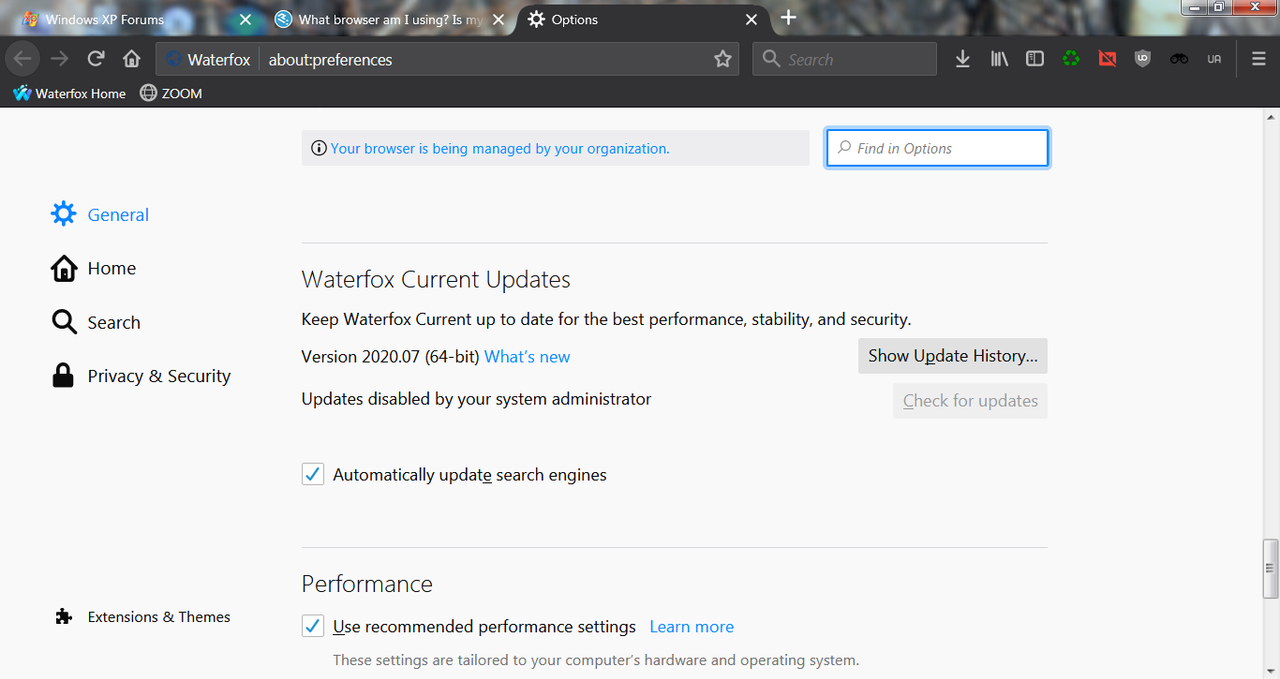Click the Extensions & Themes puzzle icon
This screenshot has width=1280, height=679.
[x=64, y=616]
